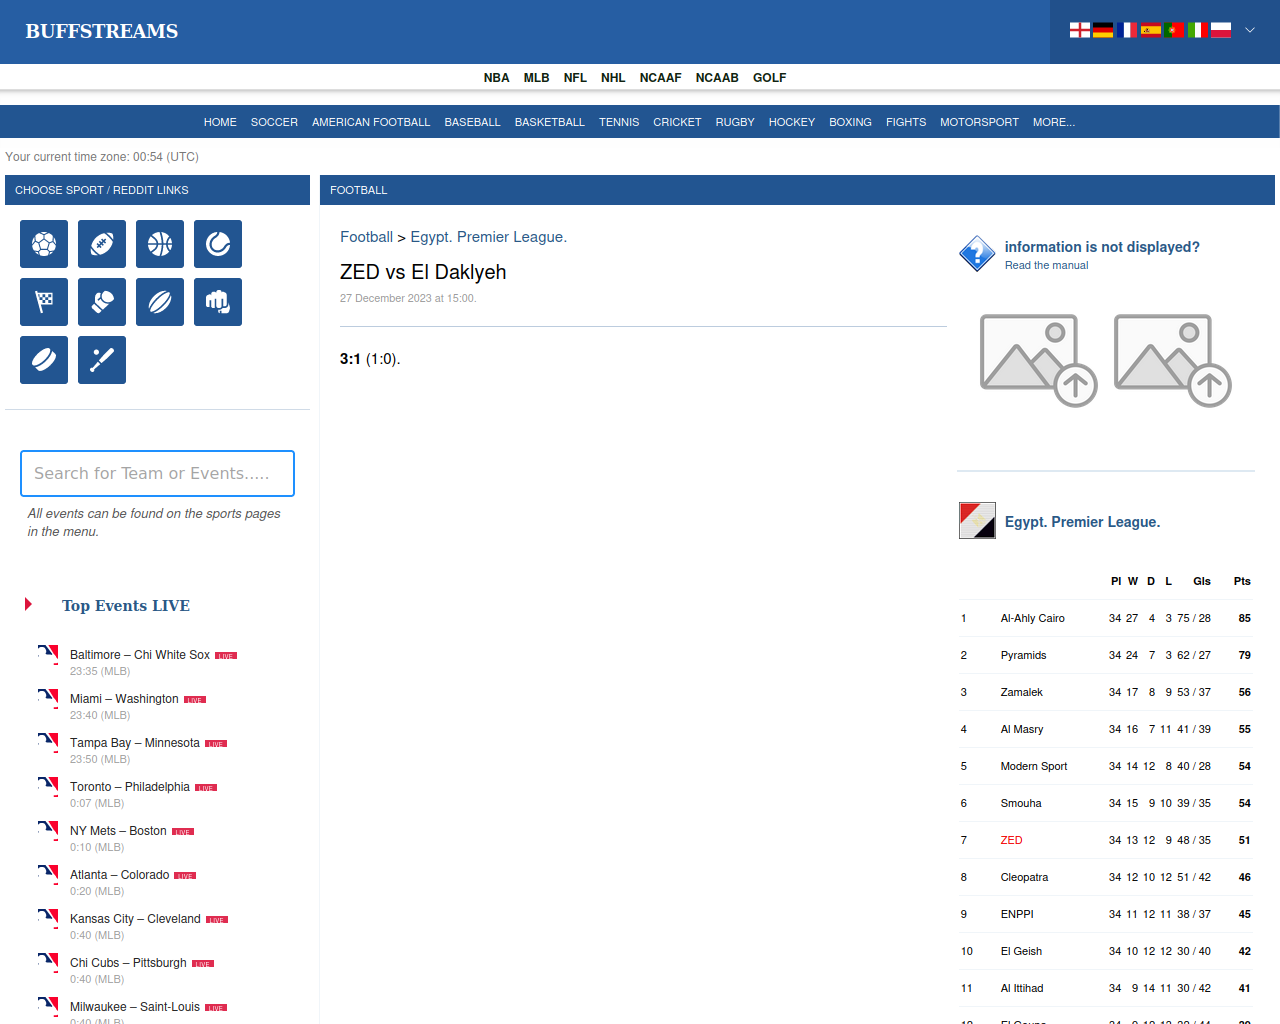Open RUGBY in the navigation bar
Image resolution: width=1280 pixels, height=1024 pixels.
coord(735,122)
